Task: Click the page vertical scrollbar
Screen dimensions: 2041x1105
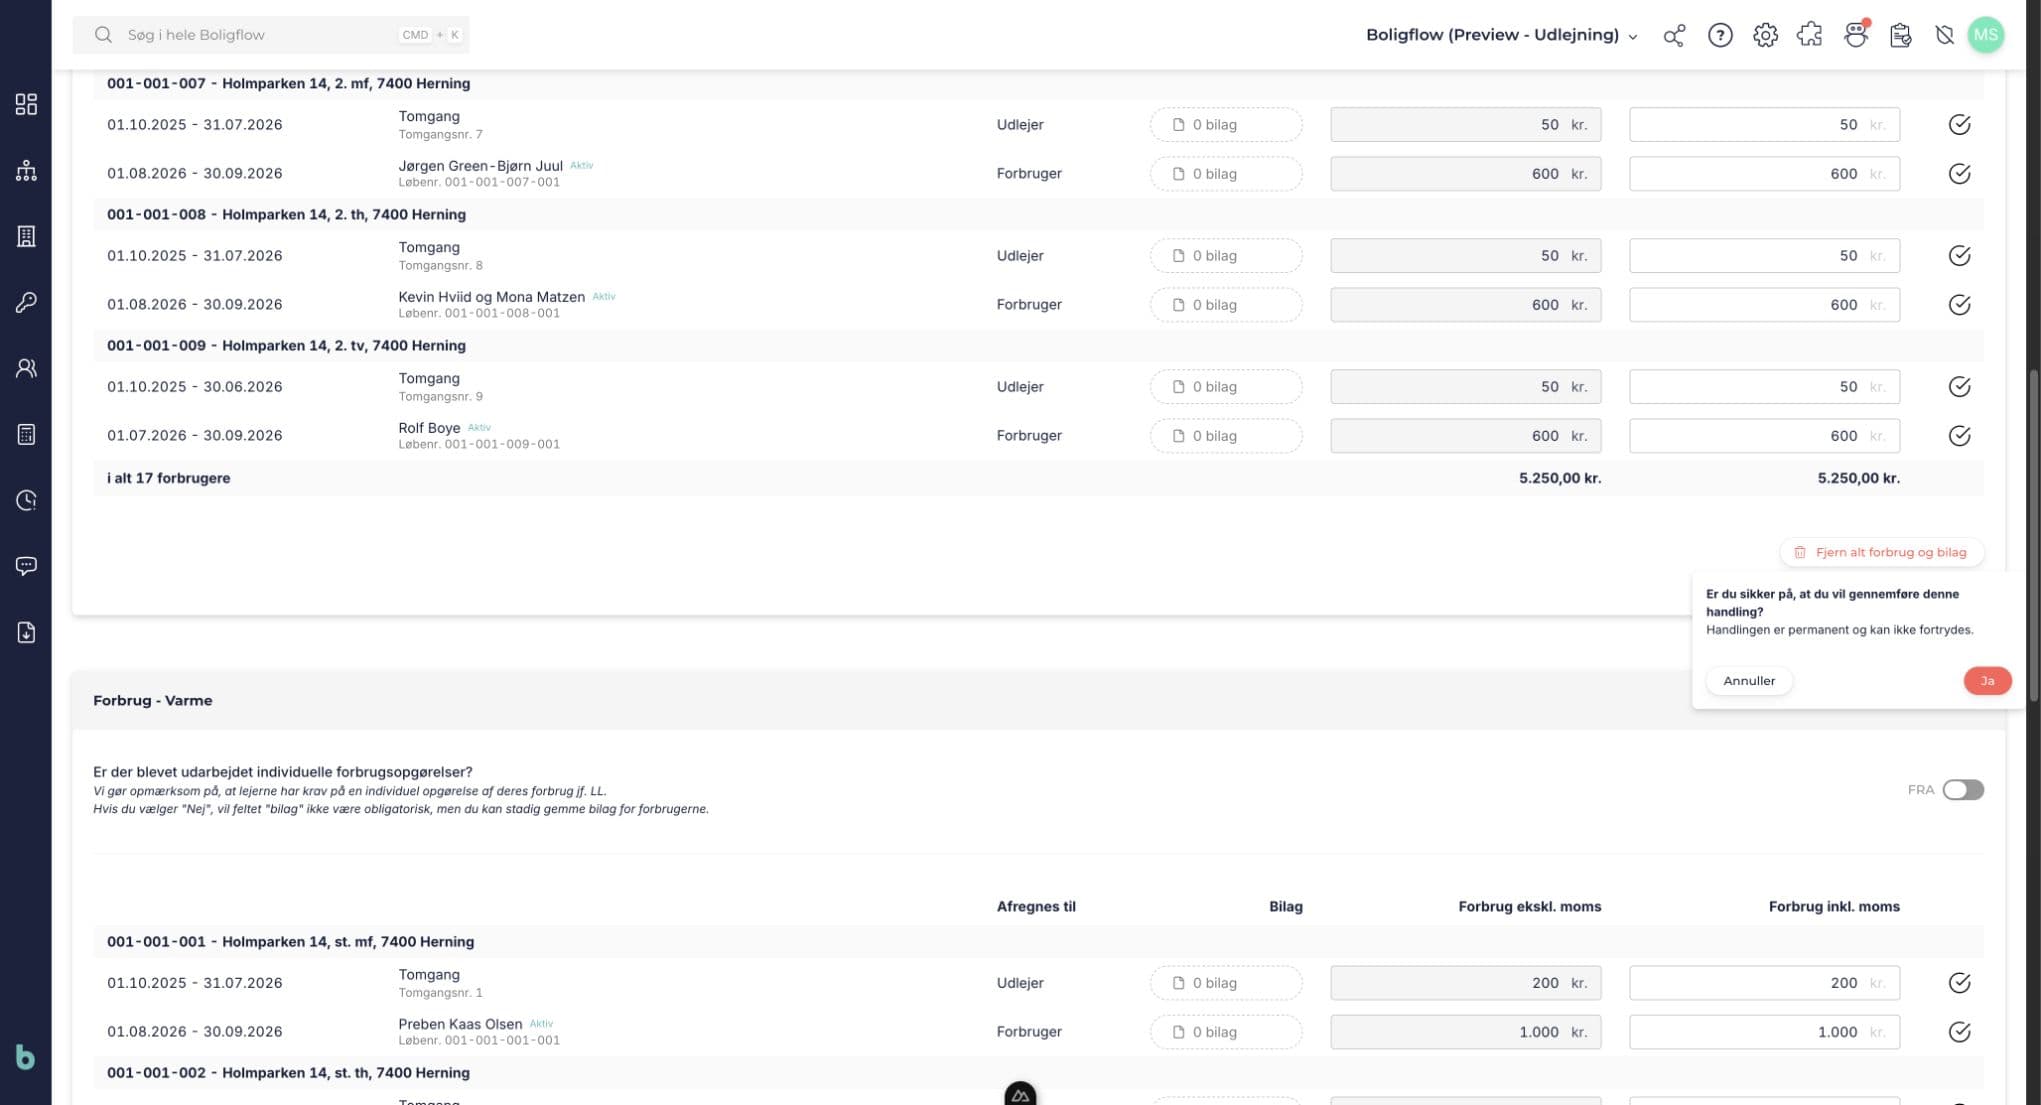Action: coord(2033,538)
